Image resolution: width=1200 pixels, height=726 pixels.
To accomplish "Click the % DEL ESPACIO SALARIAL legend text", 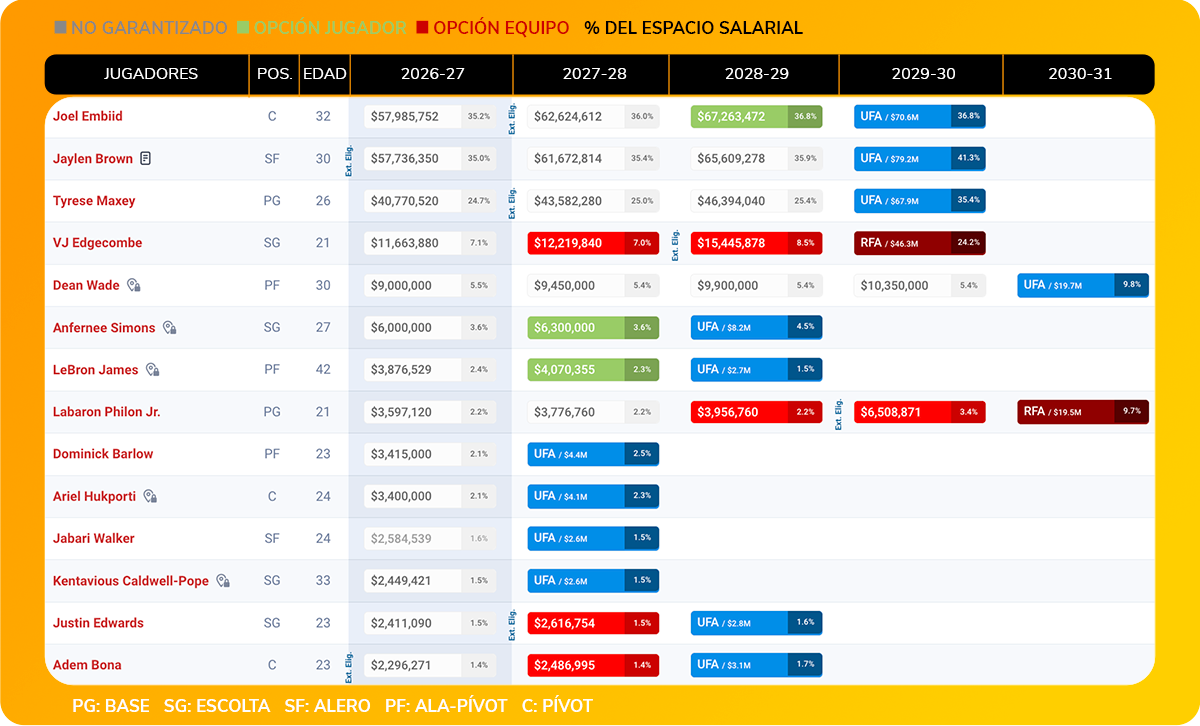I will click(694, 28).
